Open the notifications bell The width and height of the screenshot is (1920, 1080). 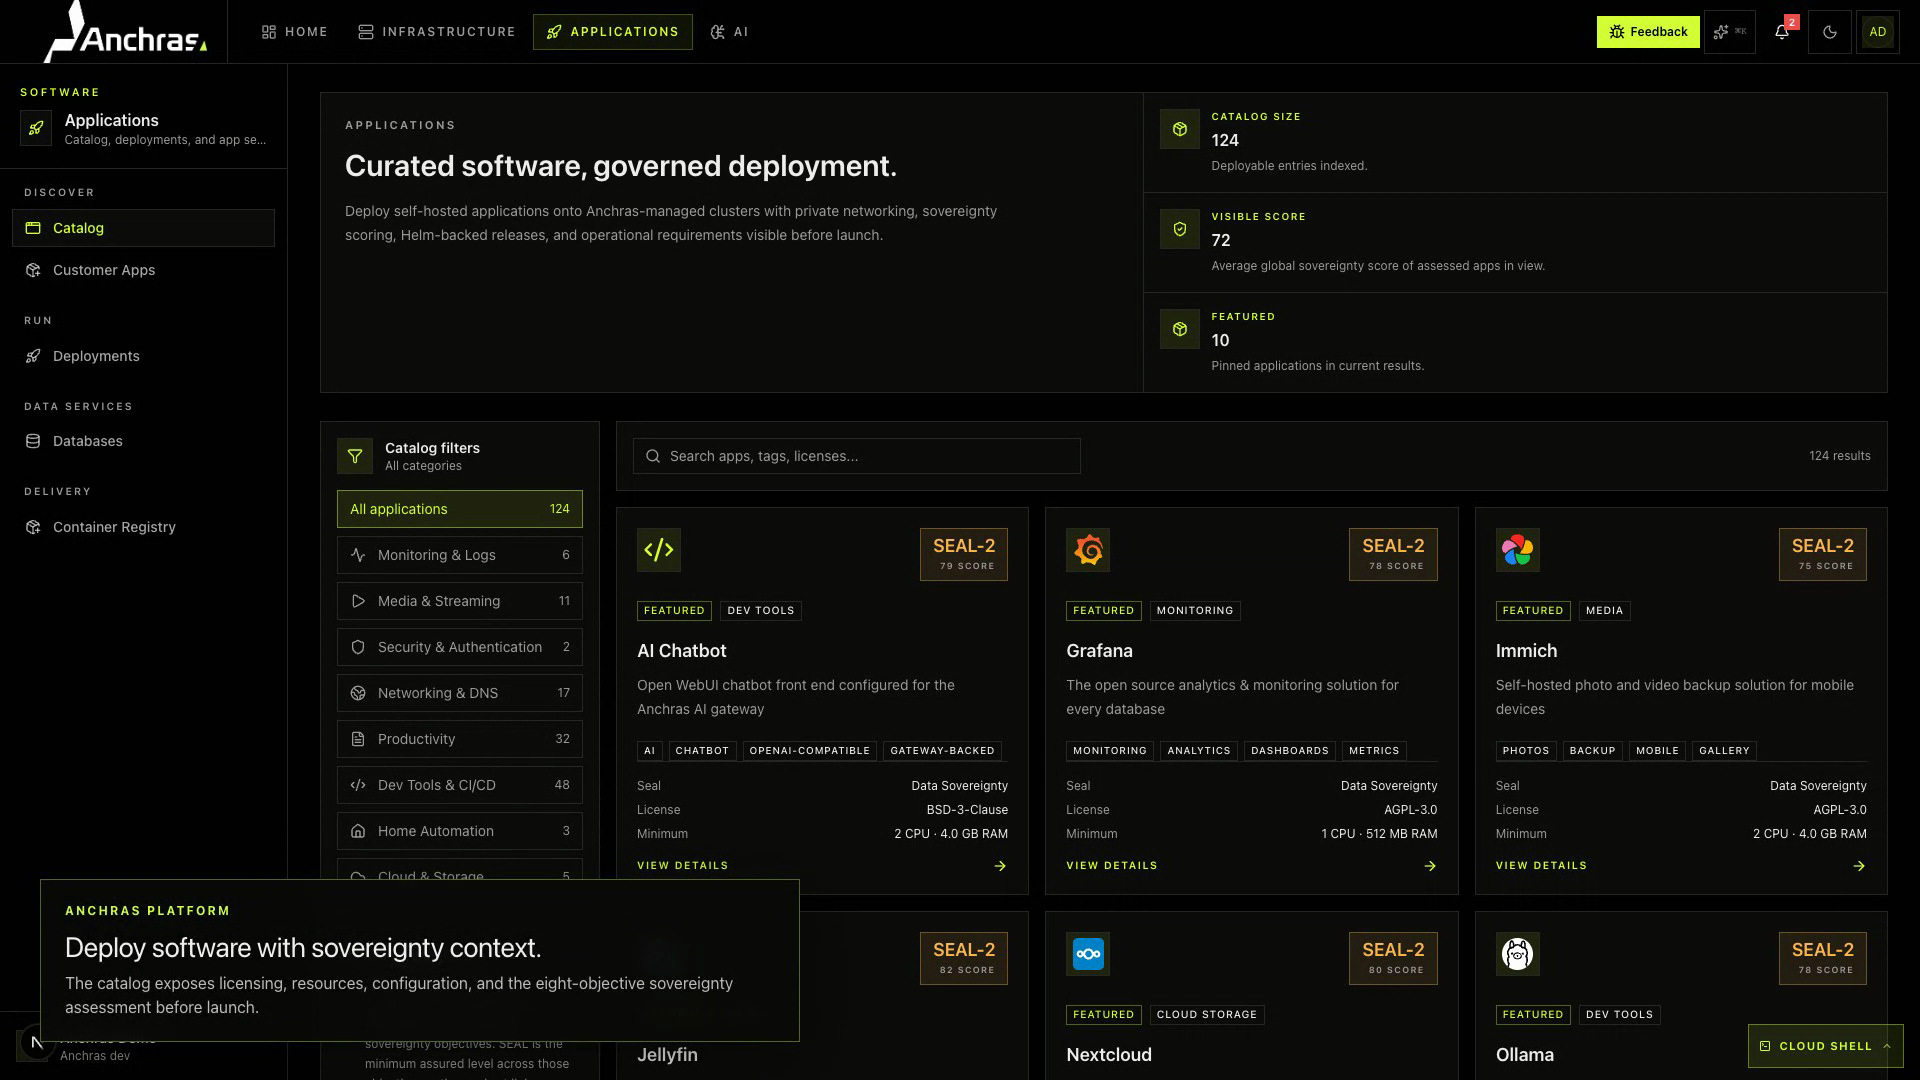click(x=1781, y=32)
